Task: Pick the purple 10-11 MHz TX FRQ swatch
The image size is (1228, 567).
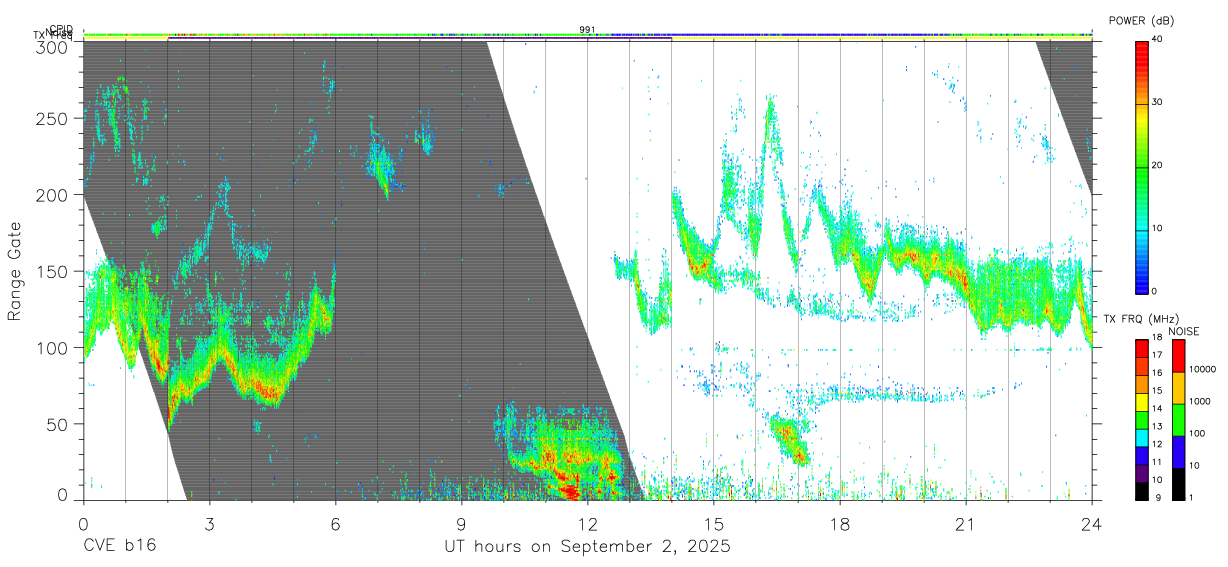Action: pos(1142,471)
